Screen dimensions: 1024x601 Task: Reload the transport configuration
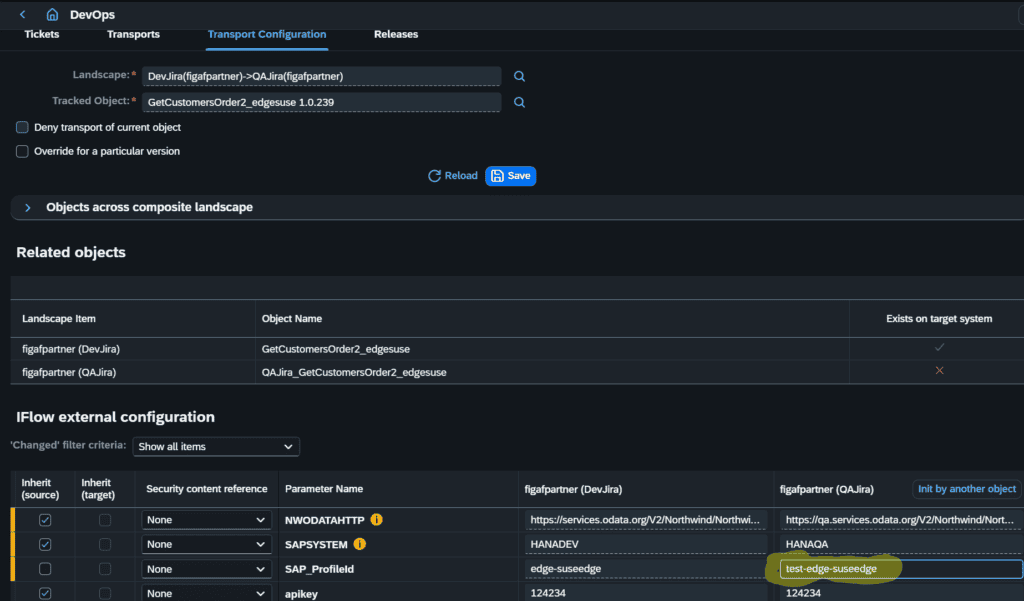pyautogui.click(x=453, y=176)
